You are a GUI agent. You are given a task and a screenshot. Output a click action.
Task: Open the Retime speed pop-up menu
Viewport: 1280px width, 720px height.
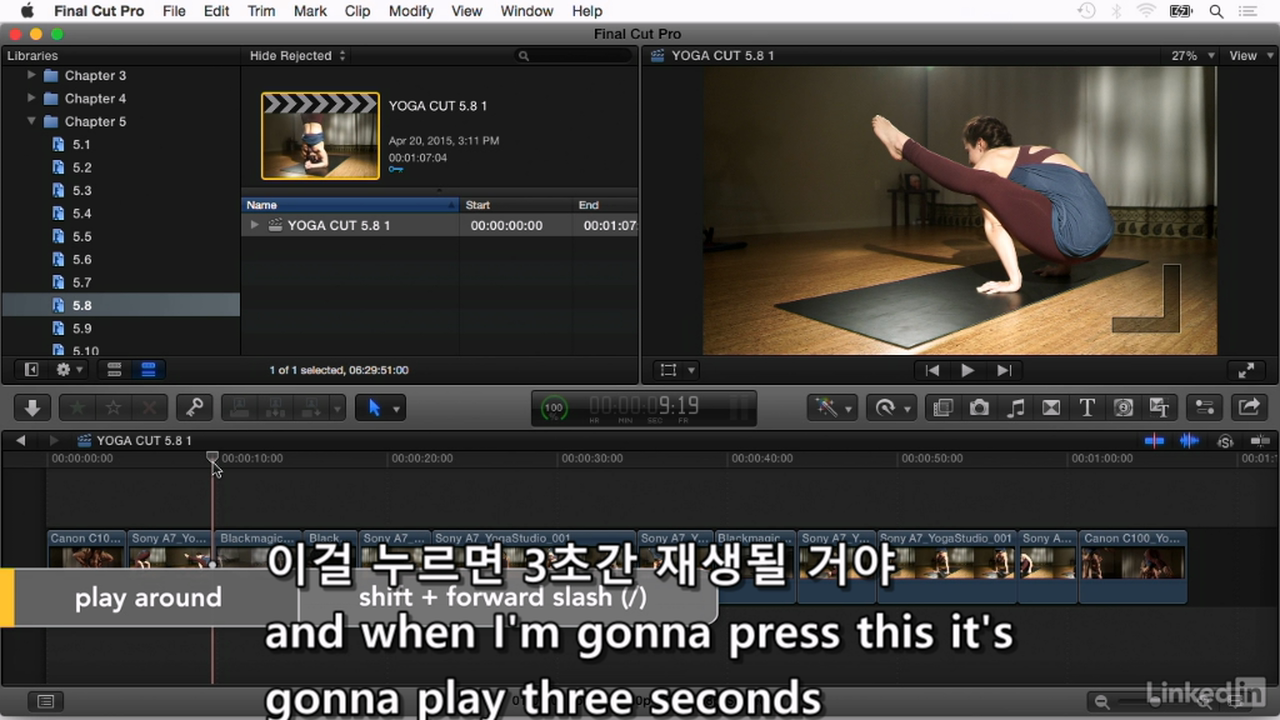891,407
